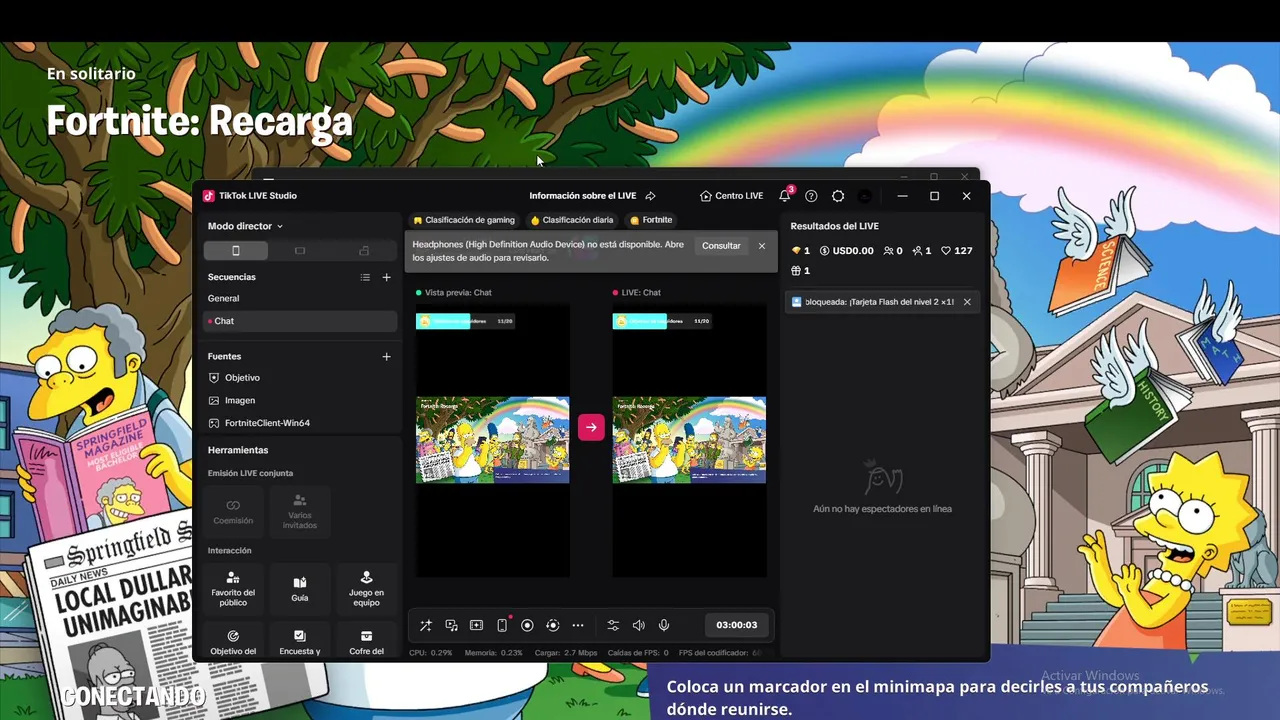Click the profile avatar in title bar
The image size is (1280, 720).
tap(865, 196)
